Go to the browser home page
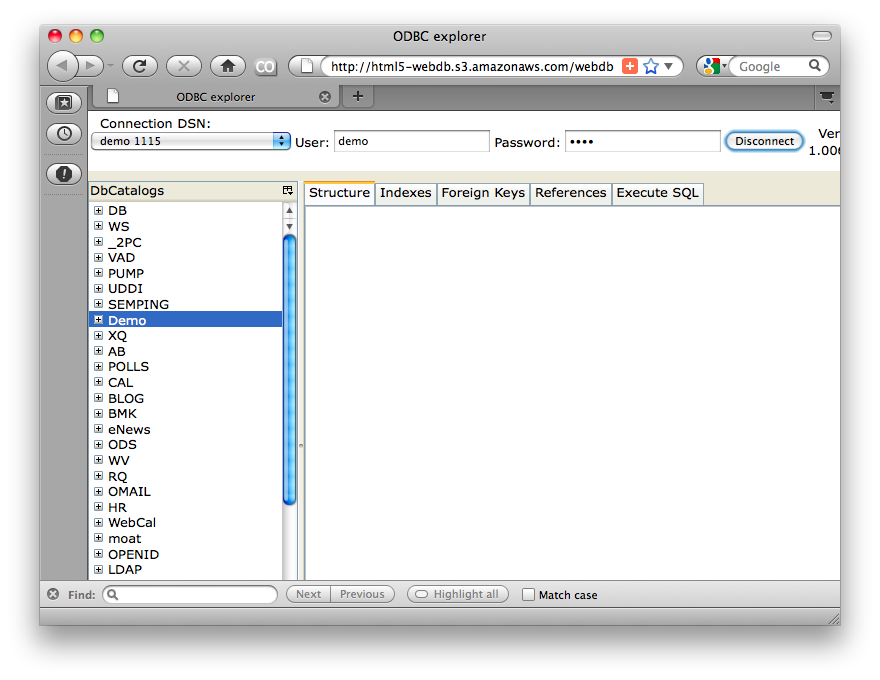 [228, 66]
